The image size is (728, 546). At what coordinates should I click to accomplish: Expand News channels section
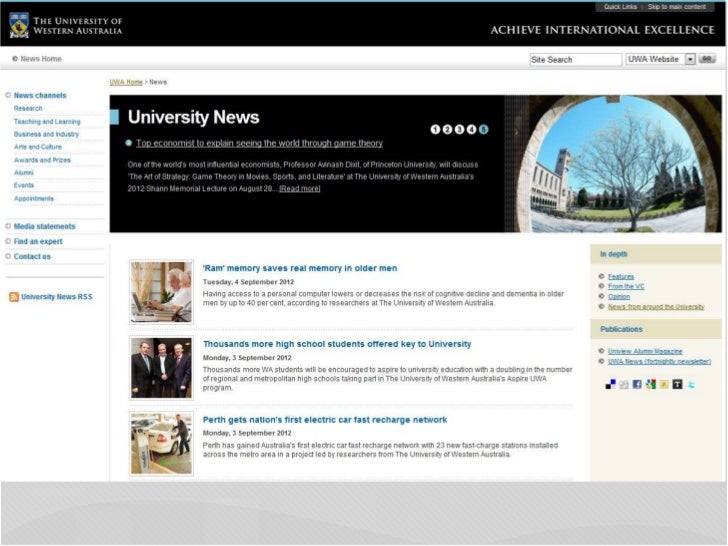[40, 95]
